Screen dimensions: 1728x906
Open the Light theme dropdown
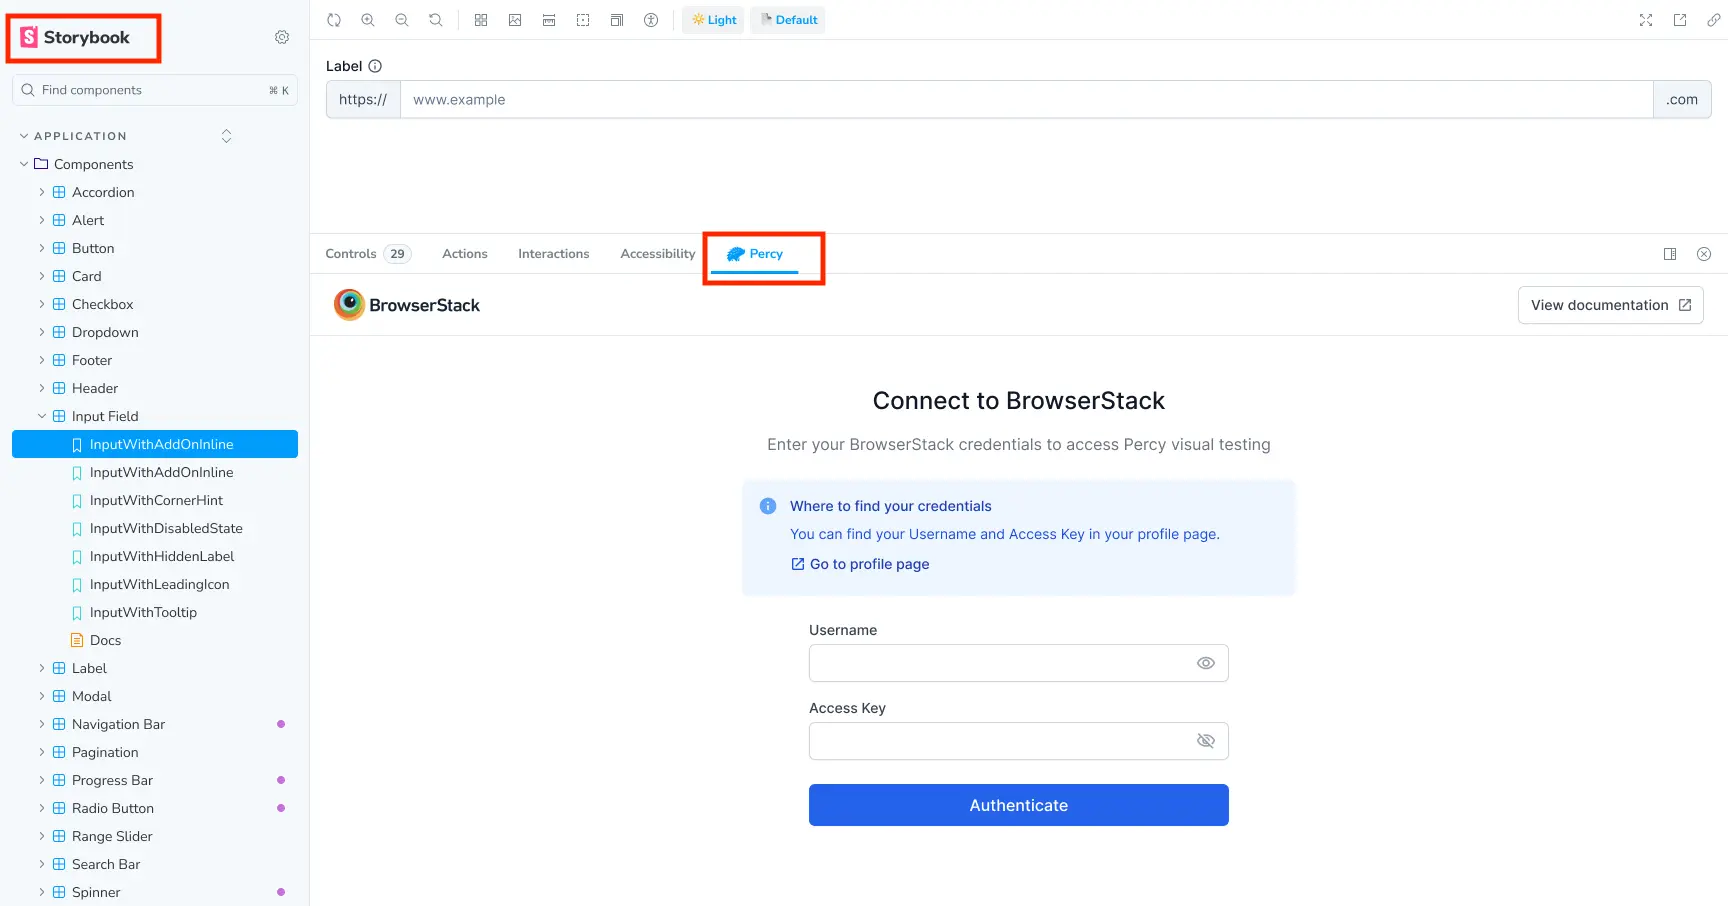(713, 20)
